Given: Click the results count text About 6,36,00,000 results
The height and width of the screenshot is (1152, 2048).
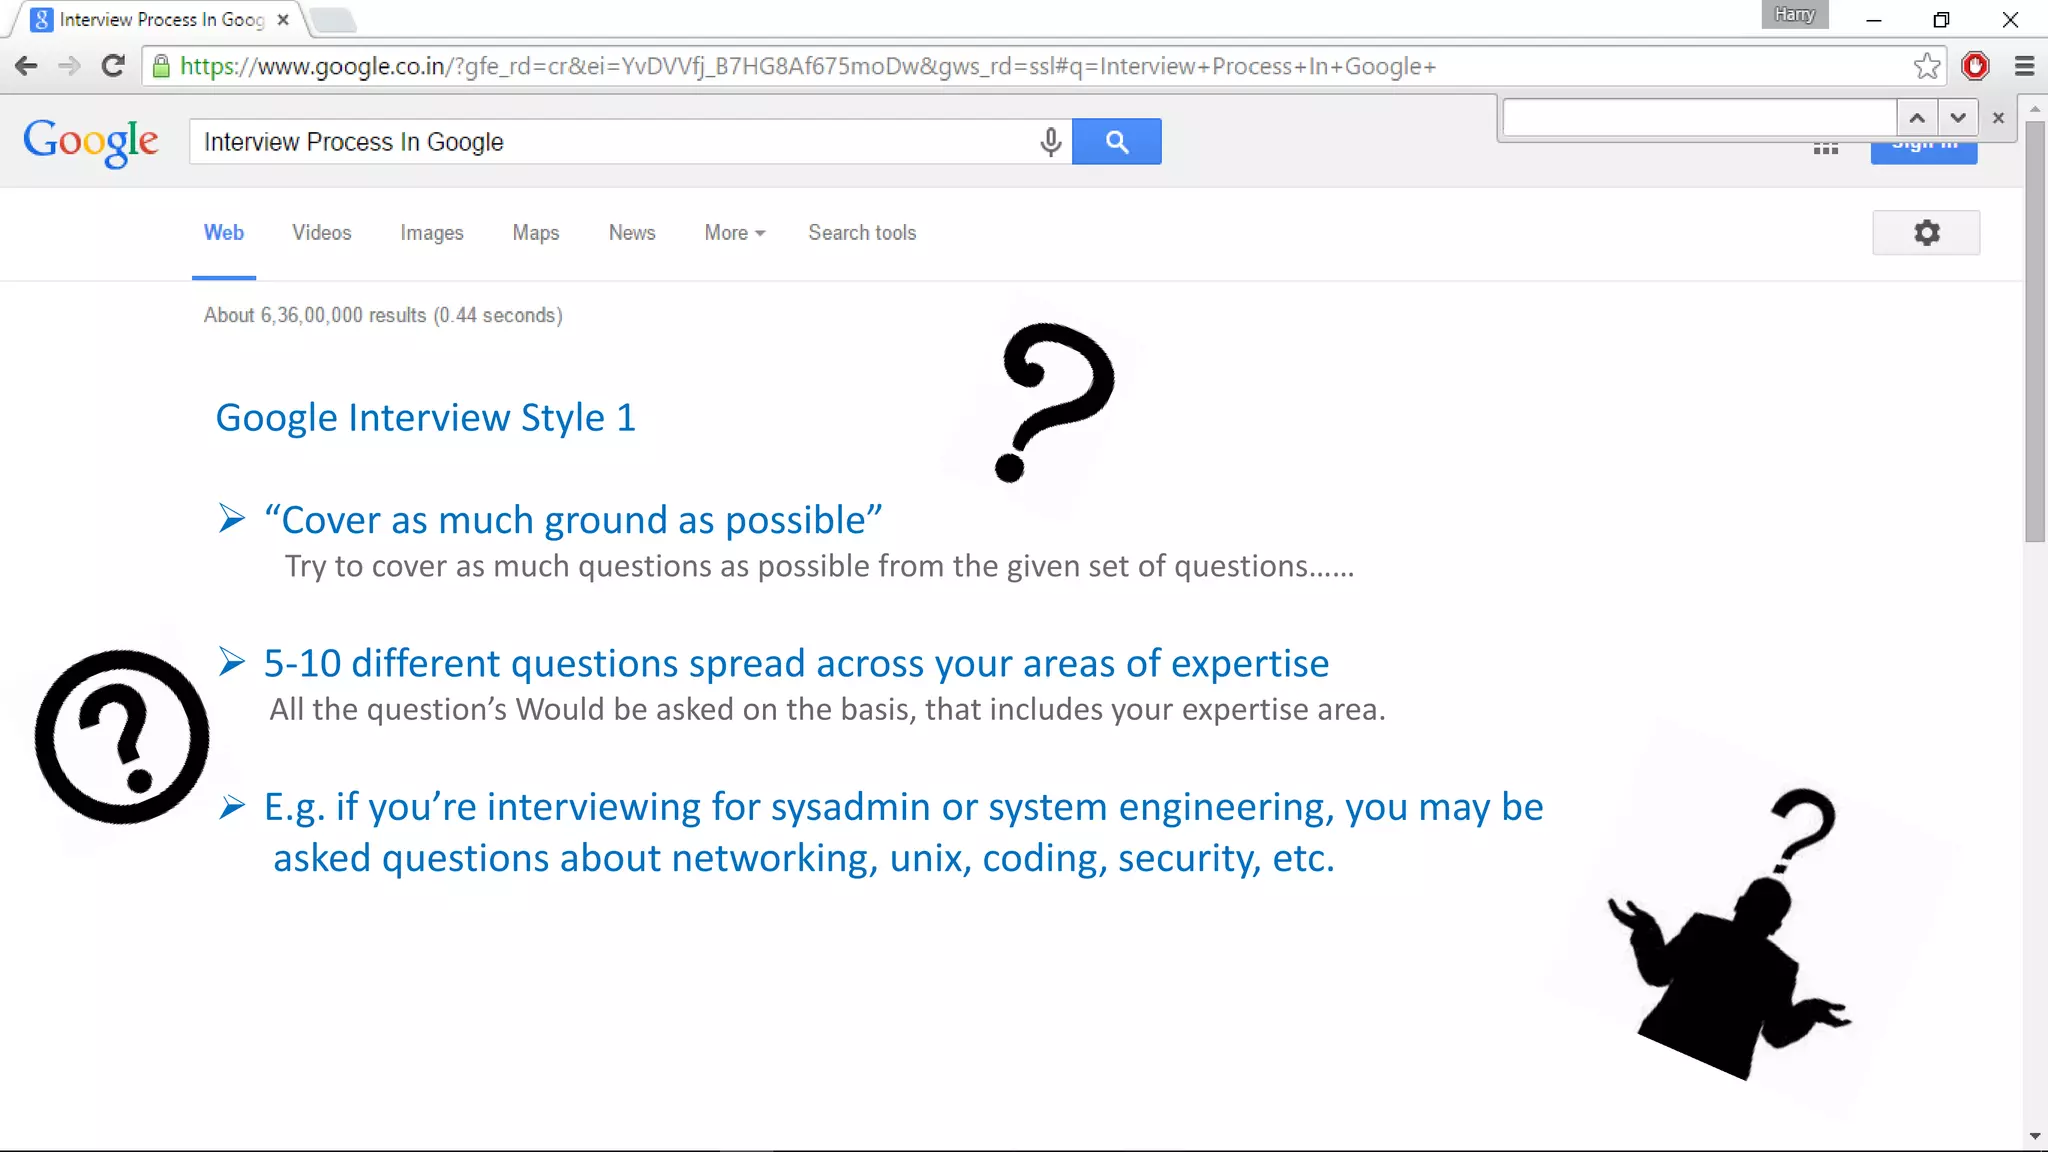Looking at the screenshot, I should (x=383, y=315).
